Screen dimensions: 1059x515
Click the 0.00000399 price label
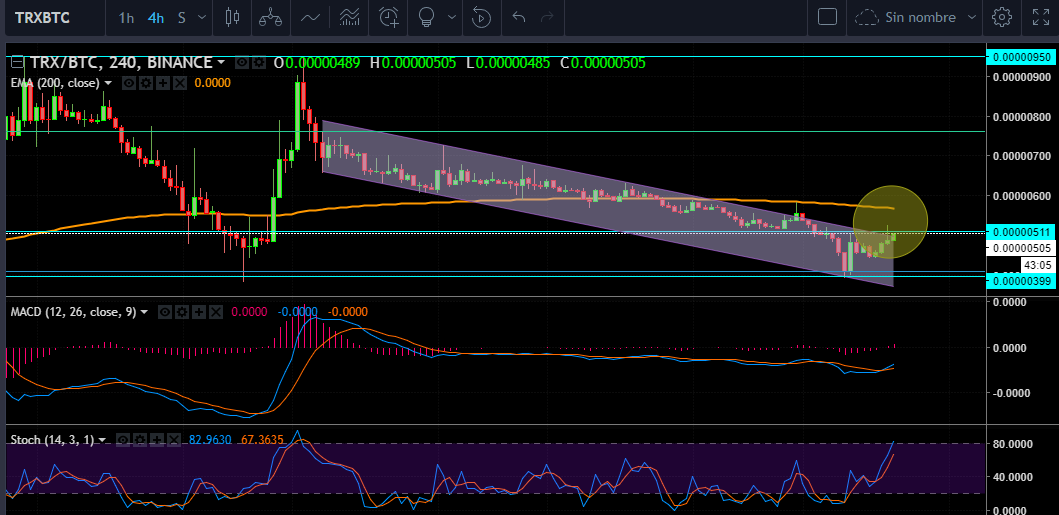(1020, 280)
